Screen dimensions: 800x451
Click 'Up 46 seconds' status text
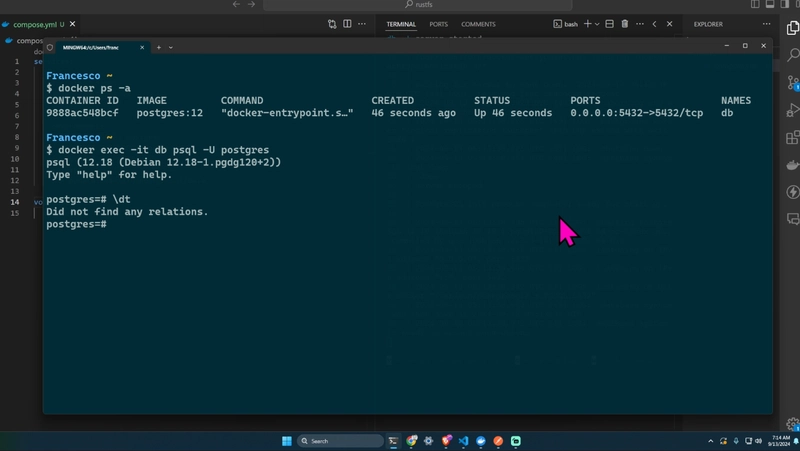pos(513,113)
